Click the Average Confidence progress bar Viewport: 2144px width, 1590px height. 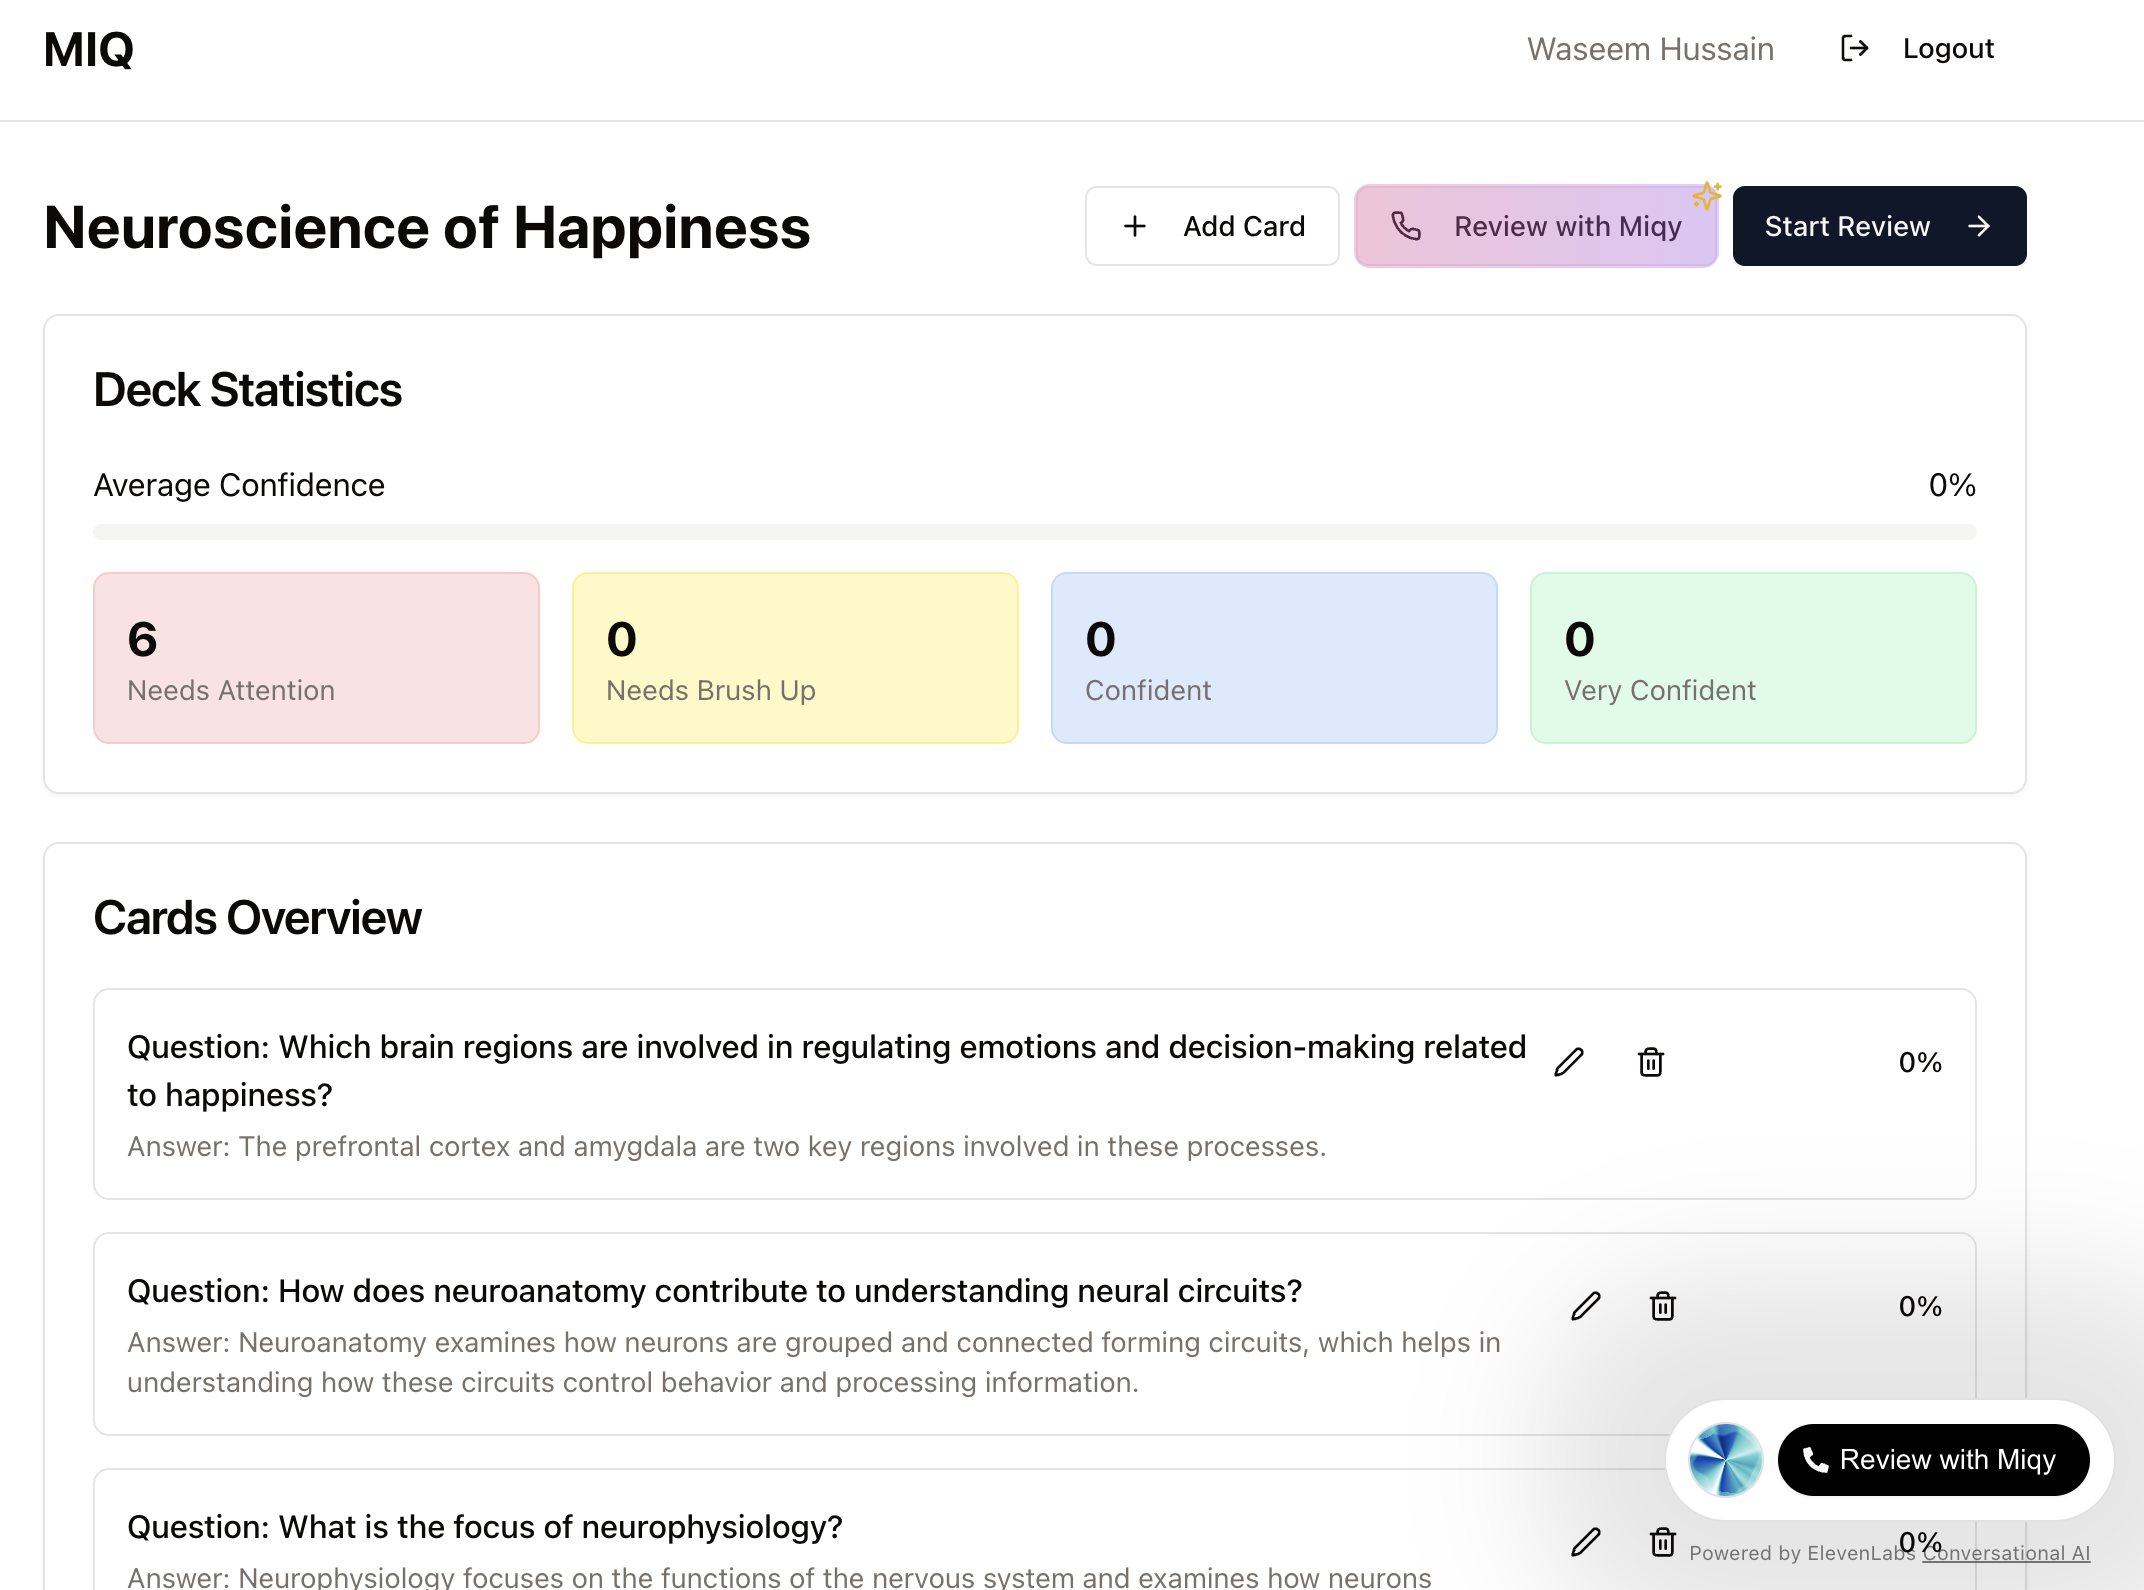coord(1034,532)
